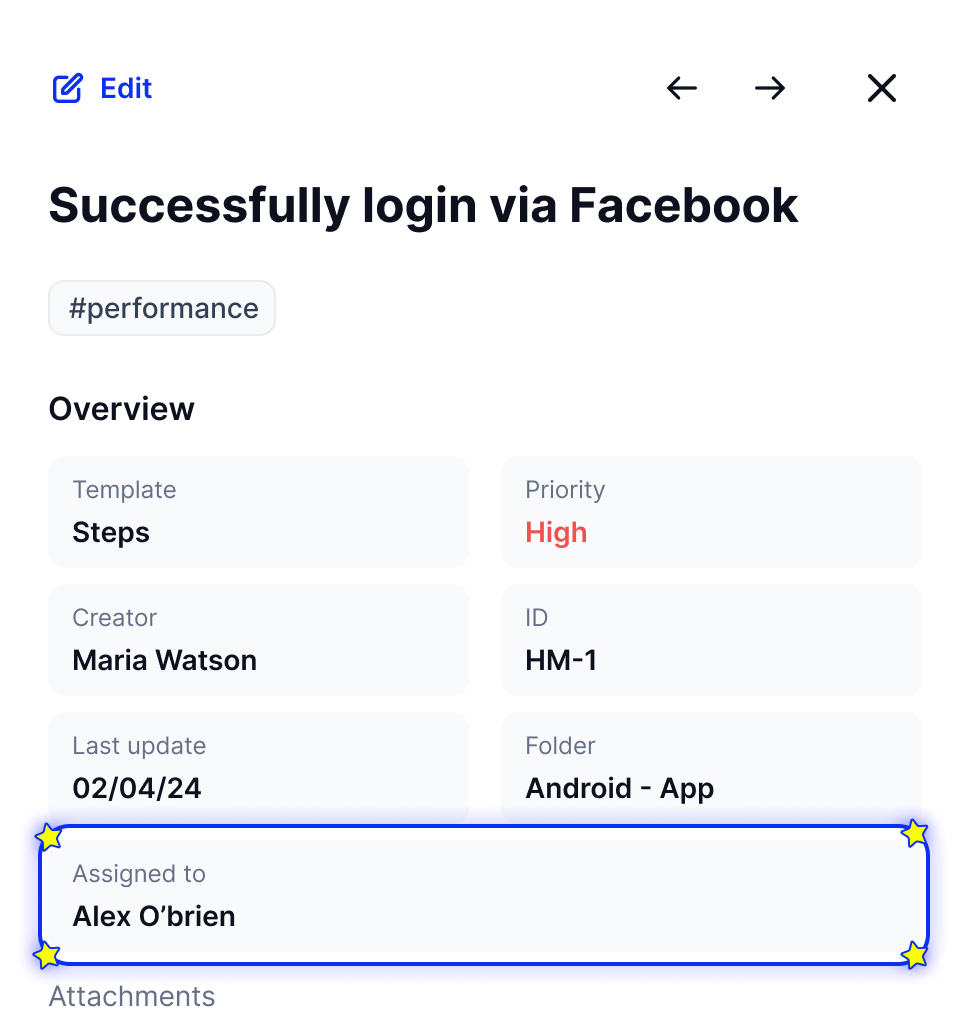Click the Creator field label
The width and height of the screenshot is (970, 1032).
(115, 617)
